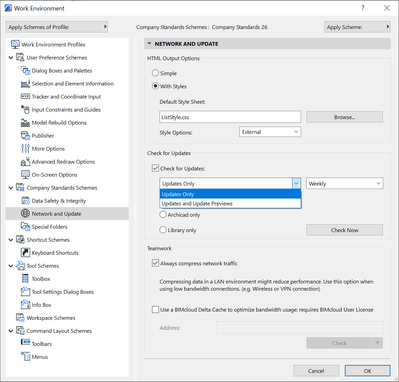Viewport: 399px width, 382px height.
Task: Toggle Check for Updates checkbox
Action: click(155, 168)
